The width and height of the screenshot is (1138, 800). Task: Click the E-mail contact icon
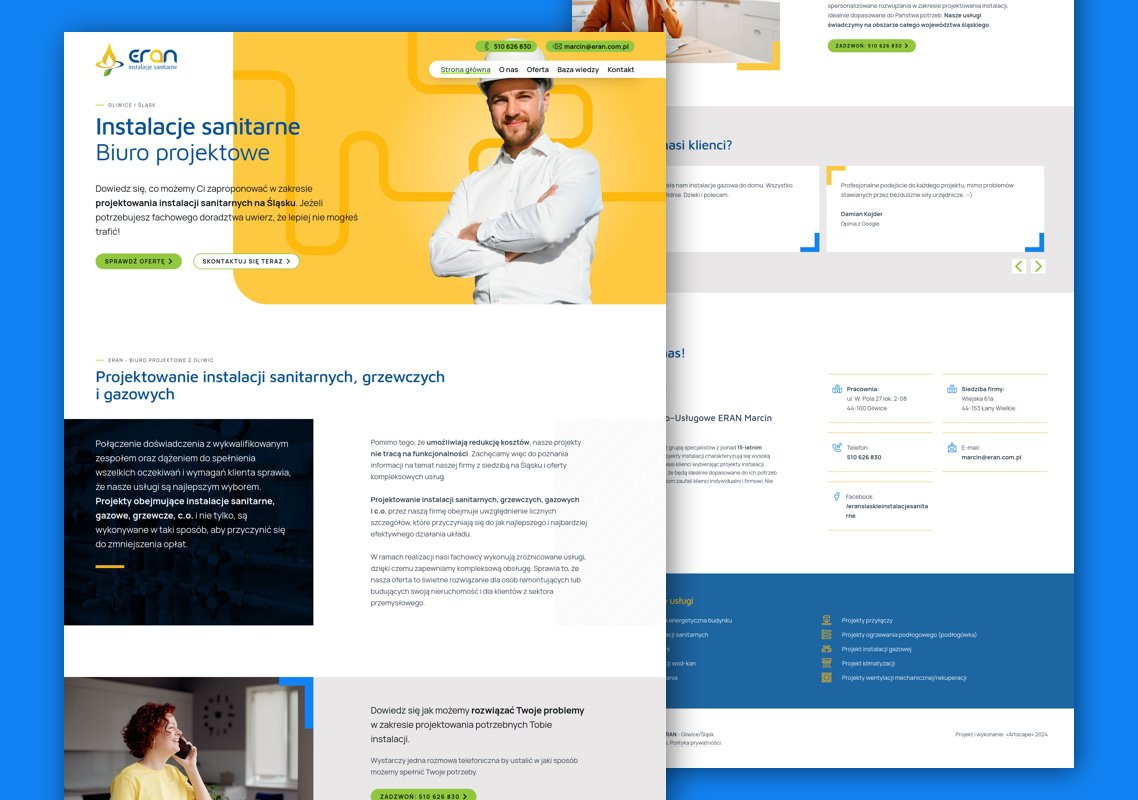pyautogui.click(x=951, y=448)
